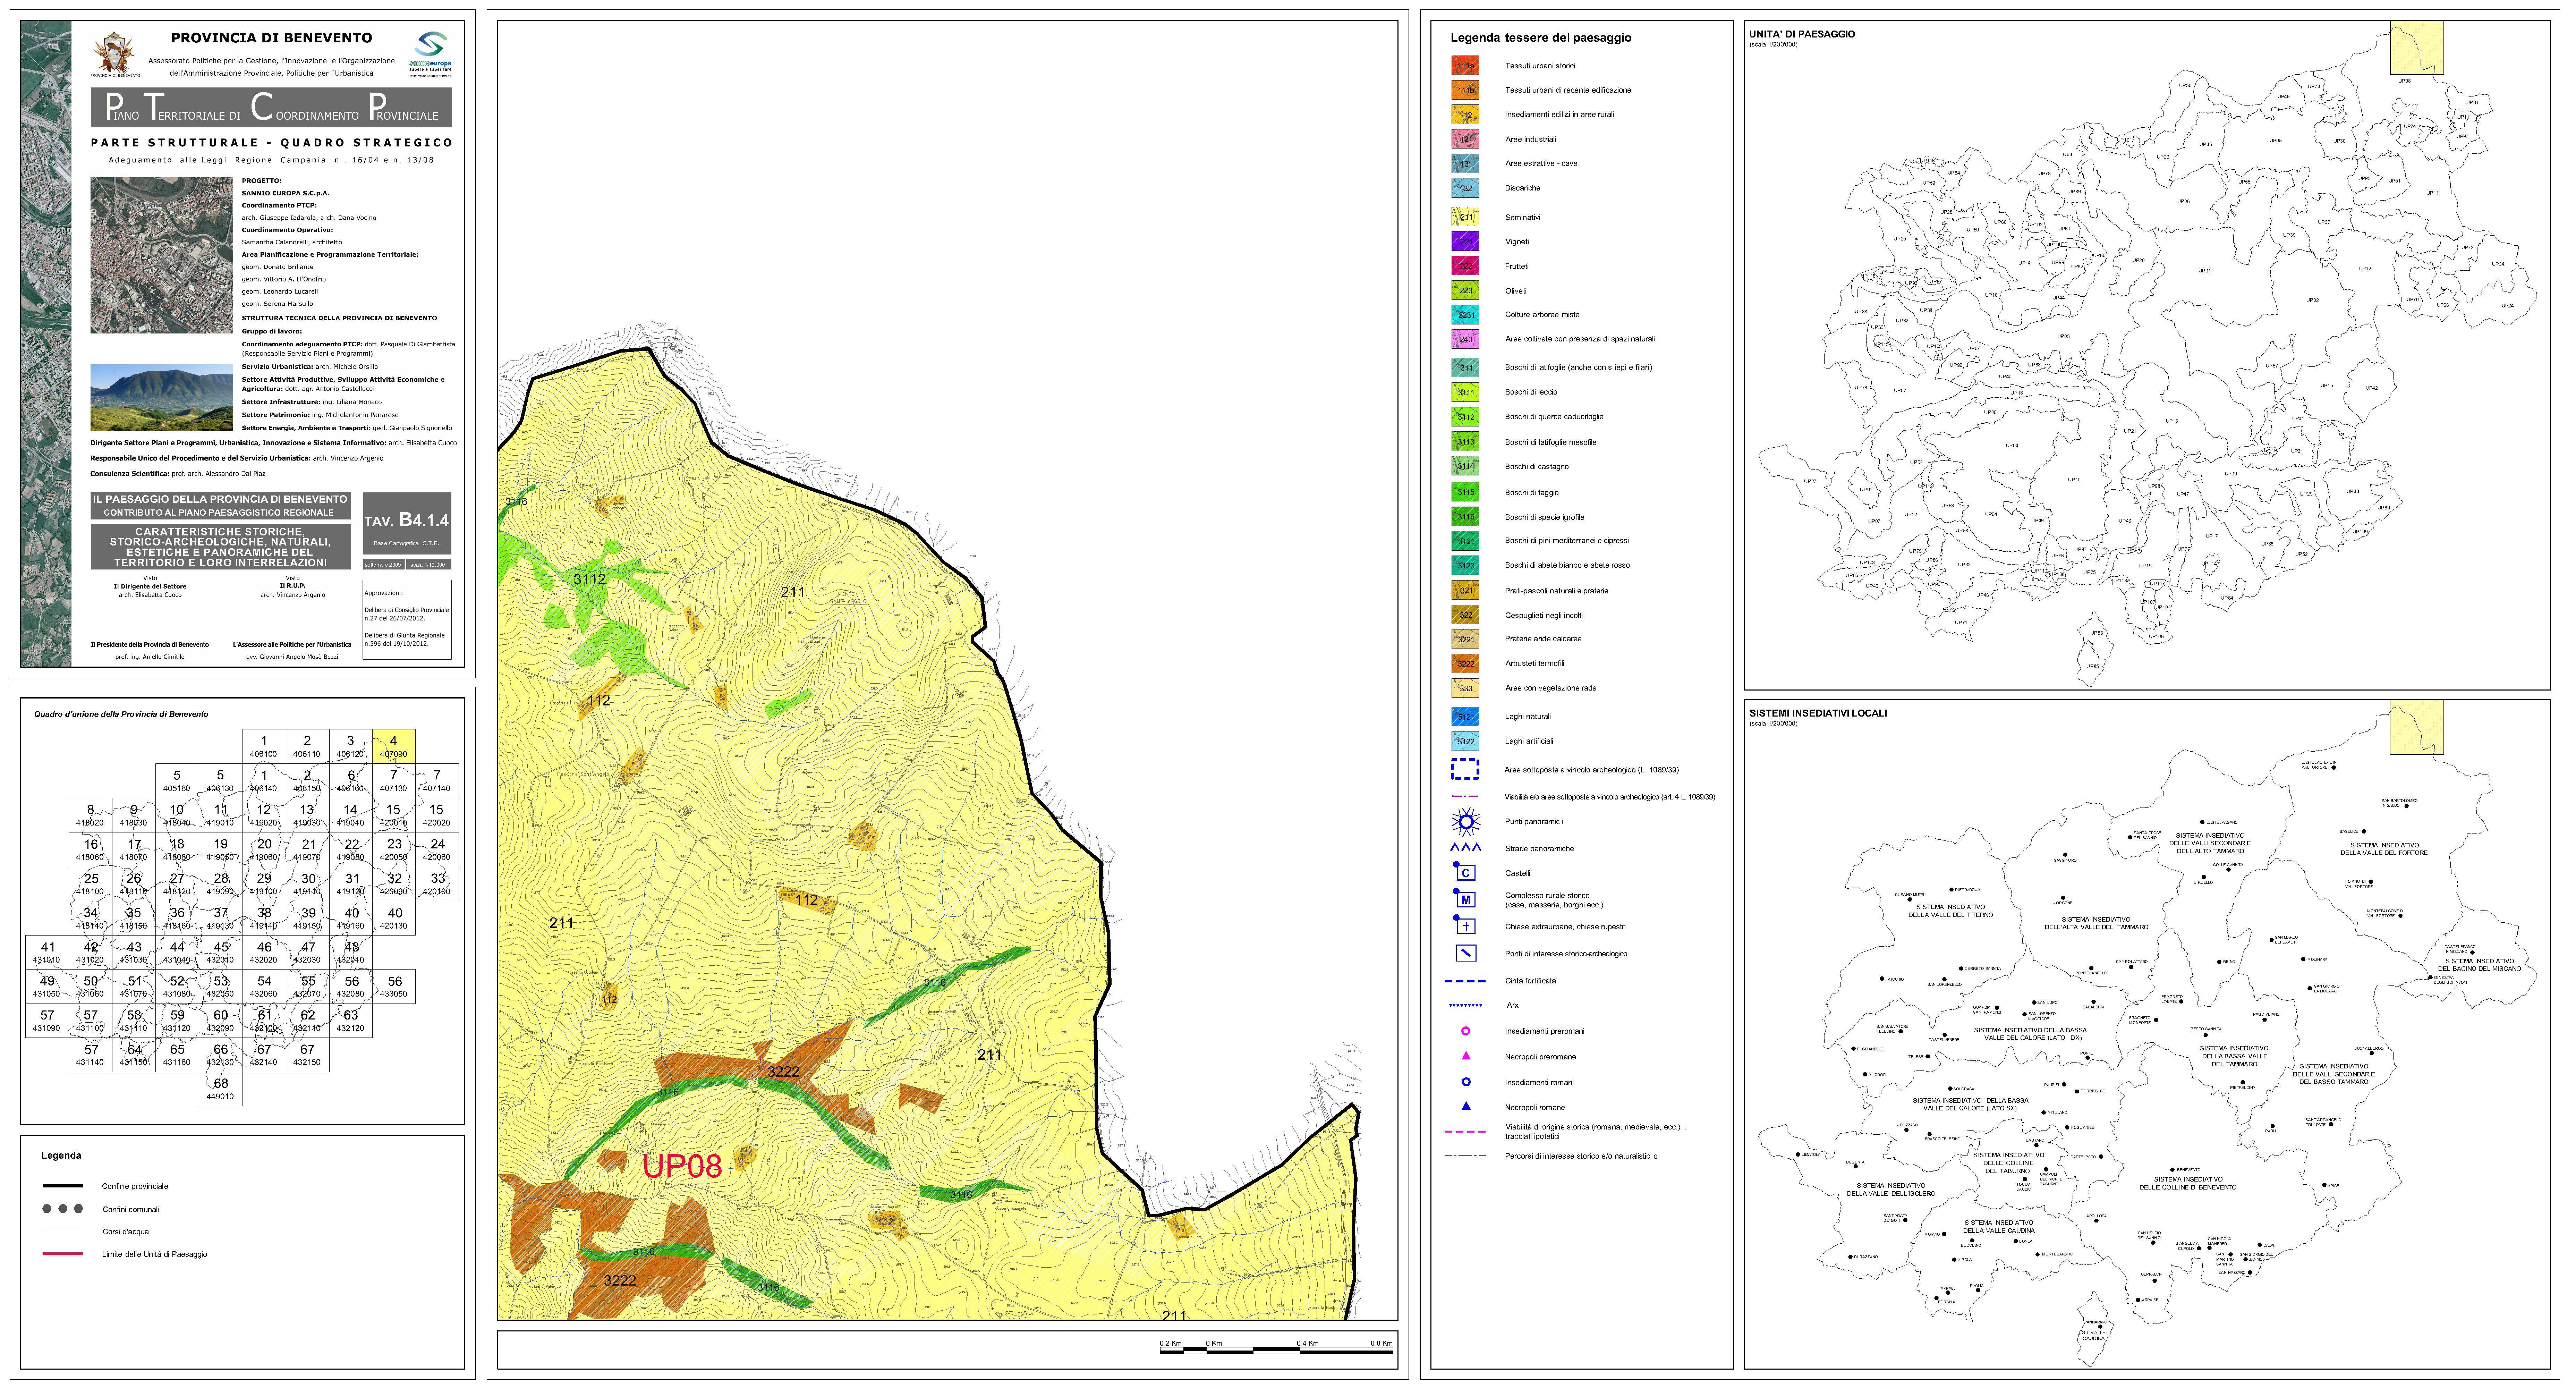Select the 131 Aree estrattive swatch

coord(1465,163)
